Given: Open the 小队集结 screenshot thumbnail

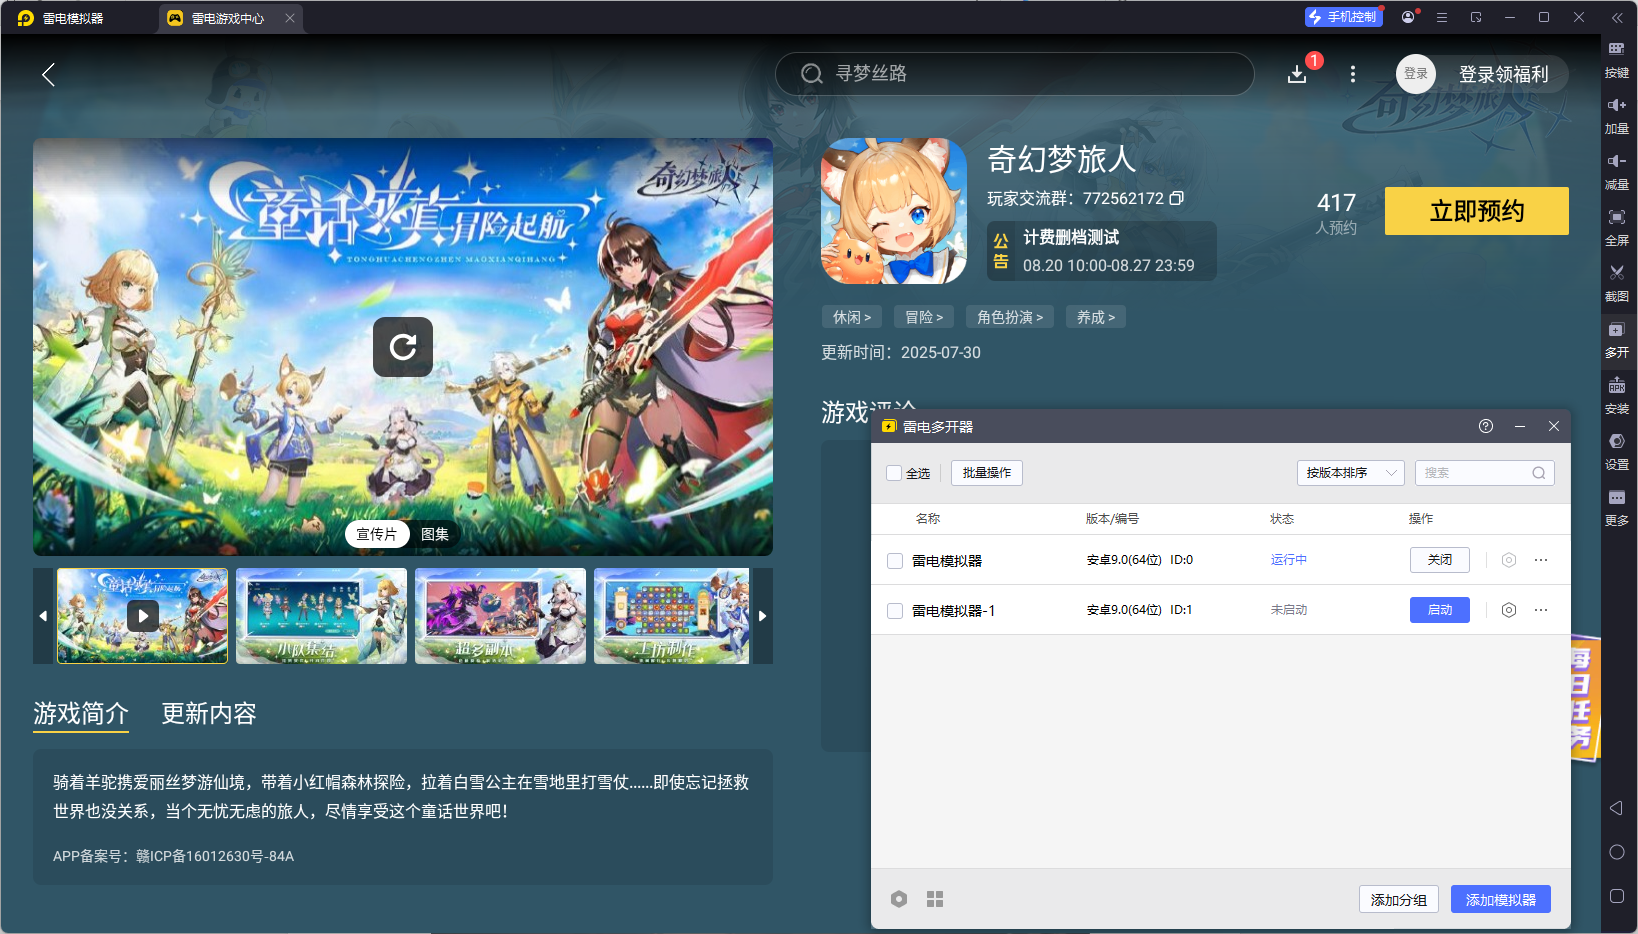Looking at the screenshot, I should 321,616.
